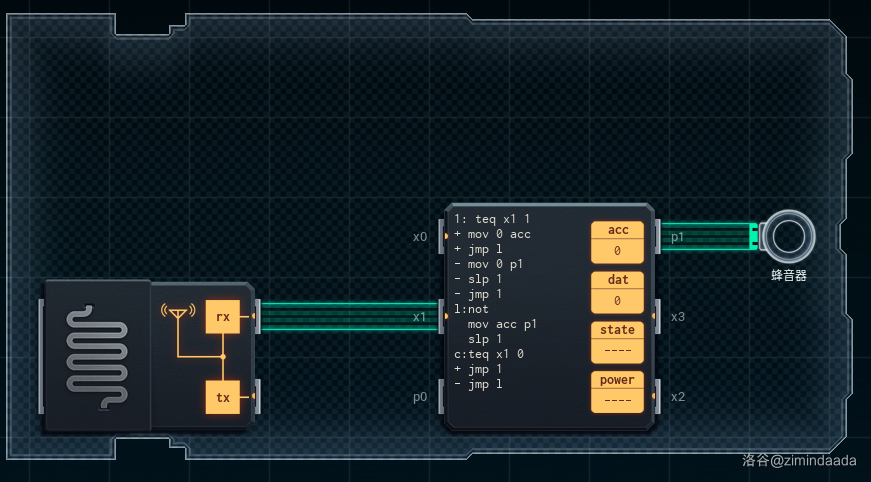This screenshot has height=482, width=871.
Task: Select the wire between p1 and the buzzer
Action: [705, 237]
